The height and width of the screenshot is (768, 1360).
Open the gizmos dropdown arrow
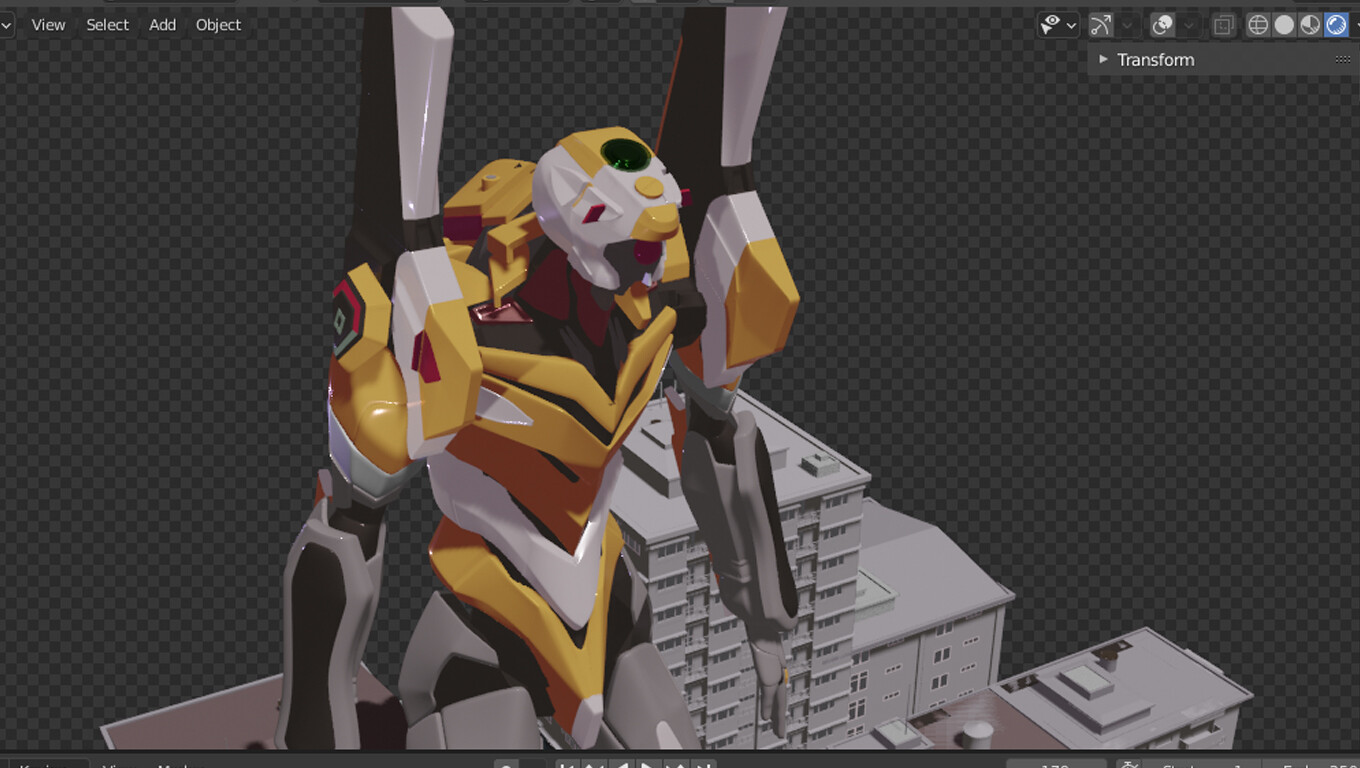pos(1127,25)
